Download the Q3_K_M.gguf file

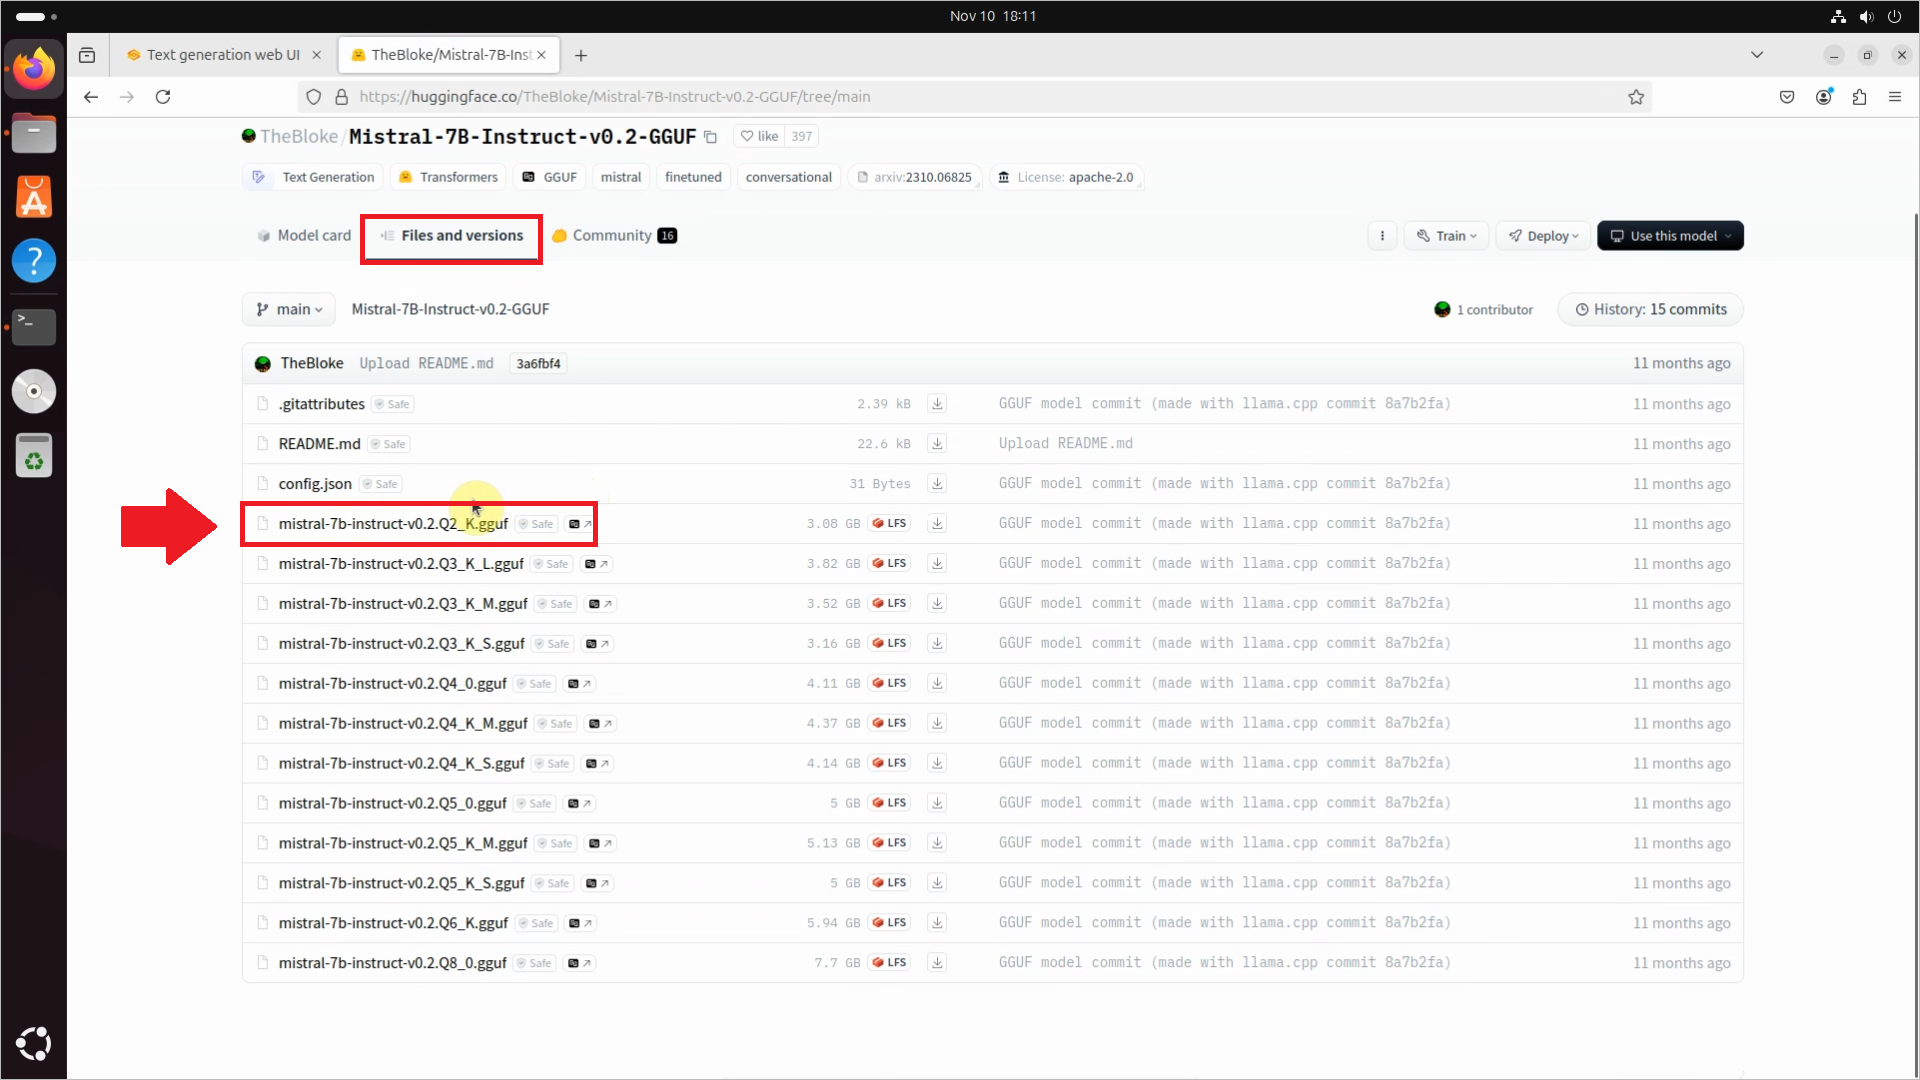tap(937, 604)
